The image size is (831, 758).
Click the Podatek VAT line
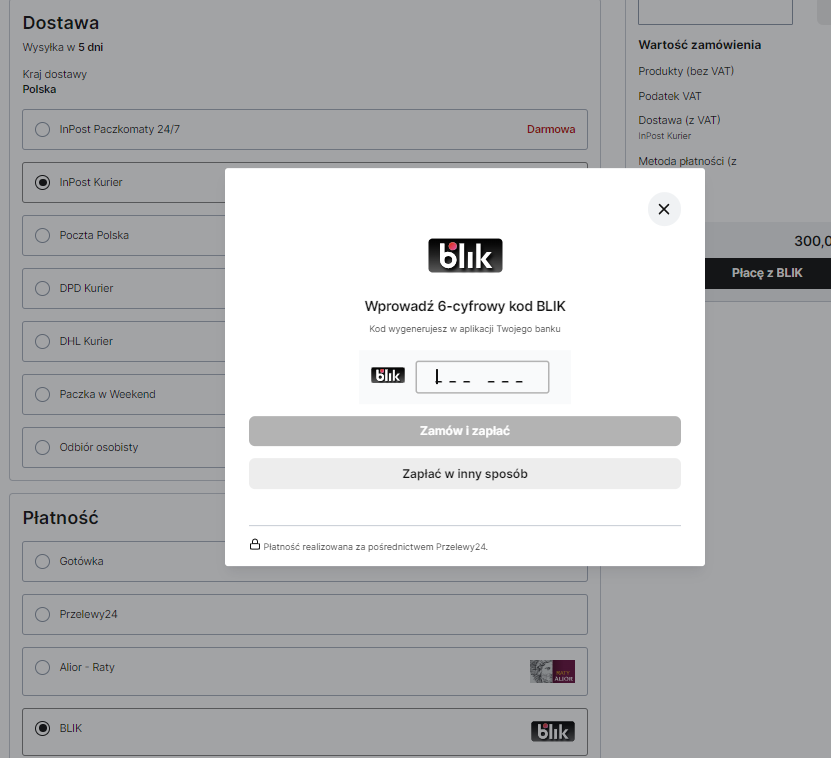670,96
